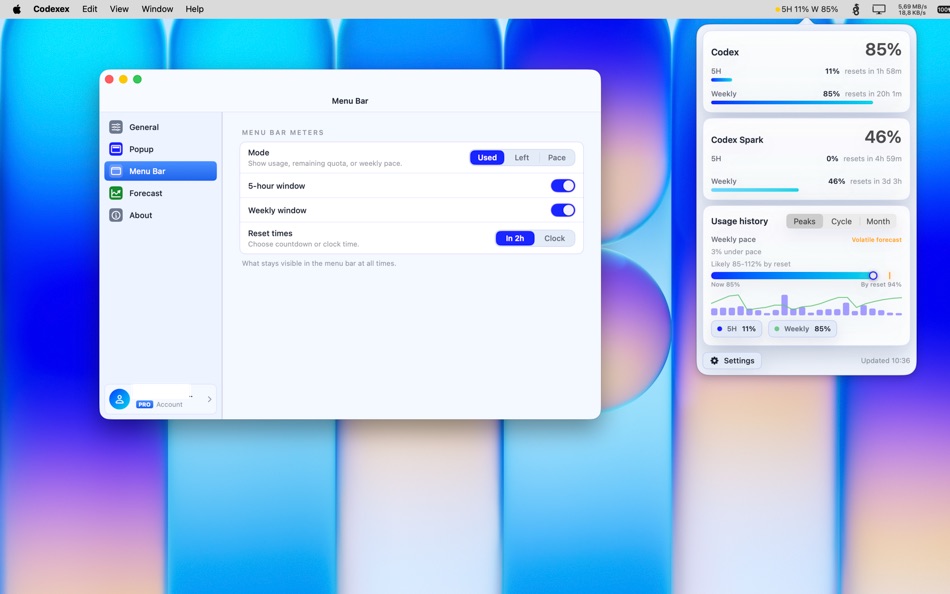Click the PRO badge beside Account
This screenshot has width=950, height=594.
point(144,404)
